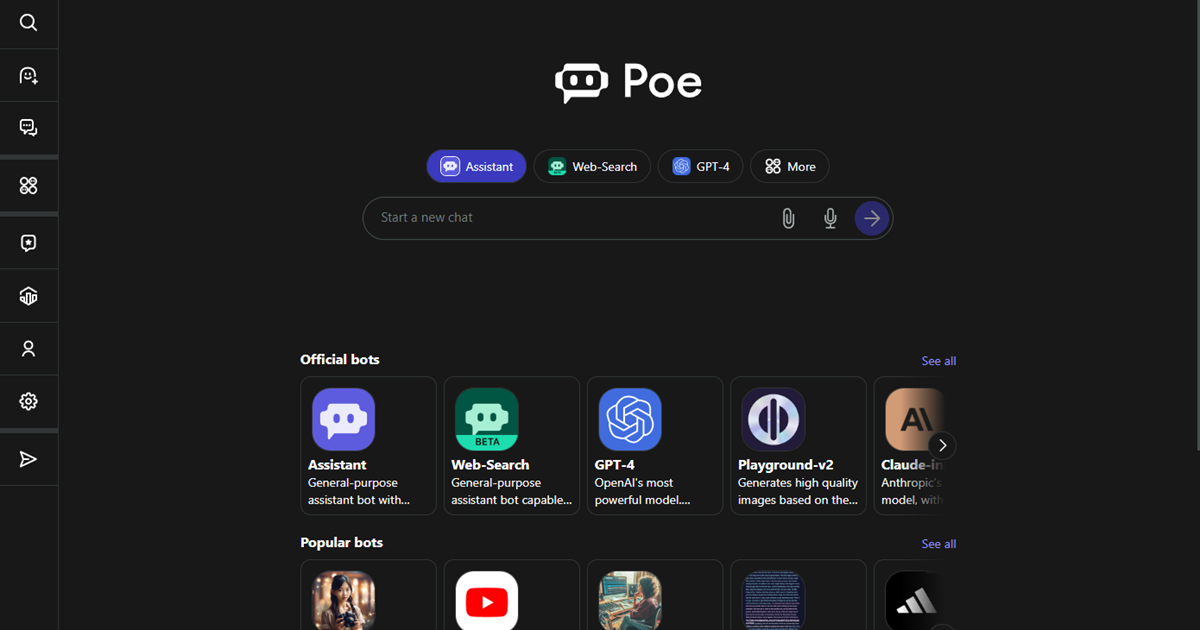Open your profile from the sidebar
The width and height of the screenshot is (1200, 630).
(x=29, y=348)
